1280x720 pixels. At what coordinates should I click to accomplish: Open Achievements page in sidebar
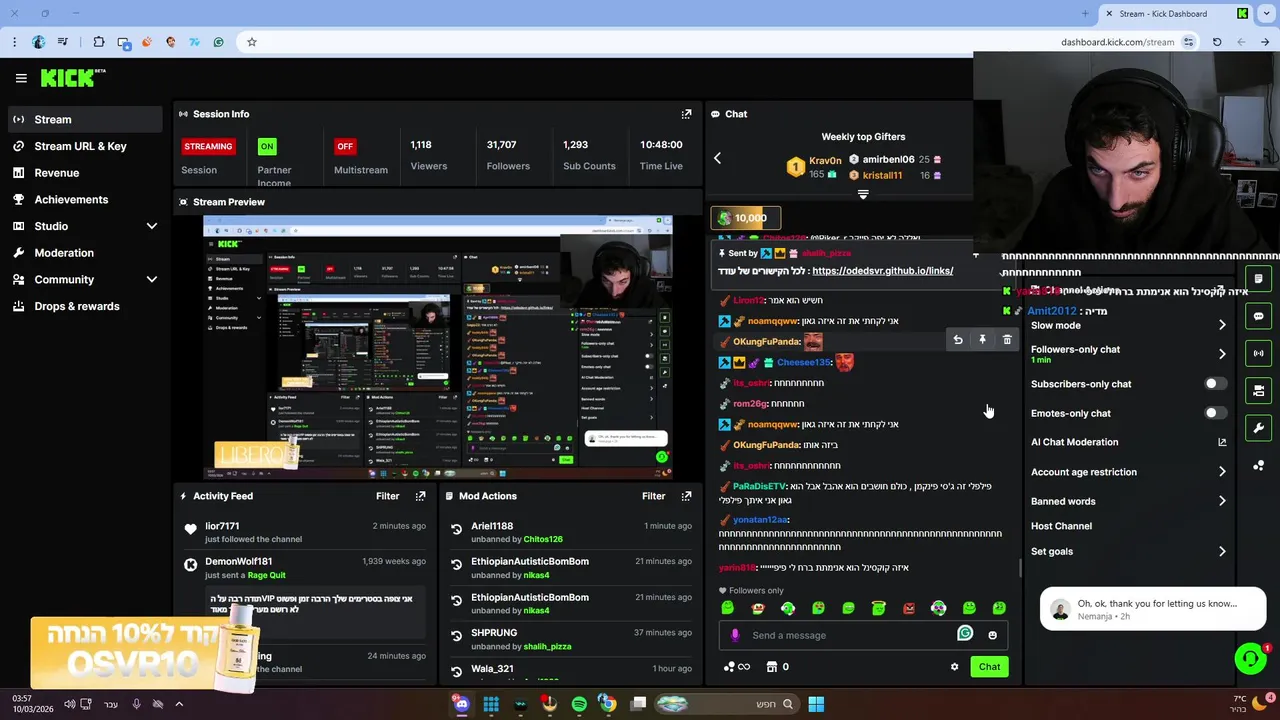(x=84, y=199)
